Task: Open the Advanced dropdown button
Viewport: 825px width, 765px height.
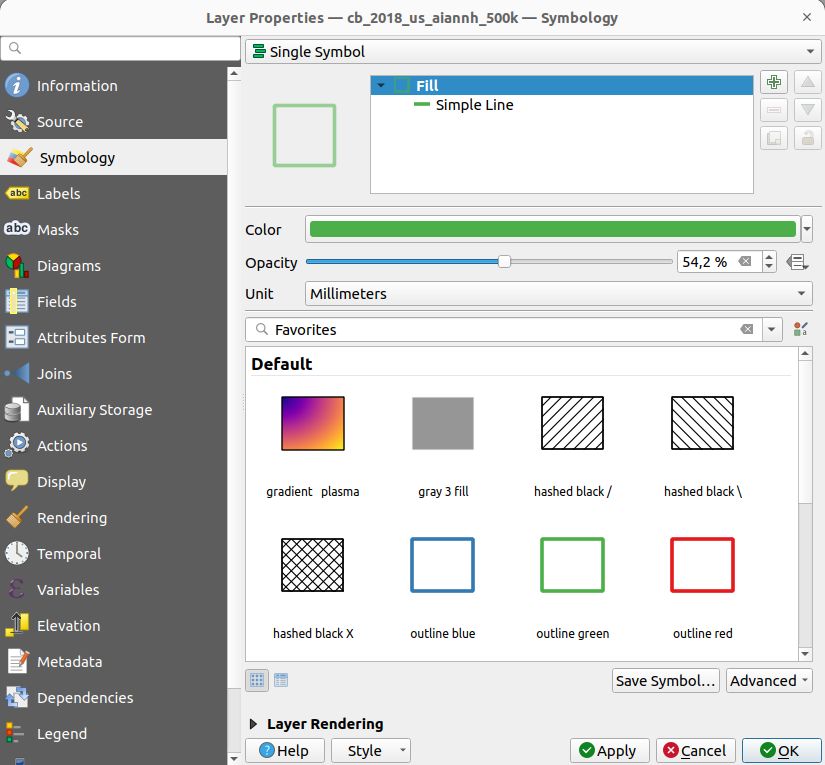Action: [x=769, y=680]
